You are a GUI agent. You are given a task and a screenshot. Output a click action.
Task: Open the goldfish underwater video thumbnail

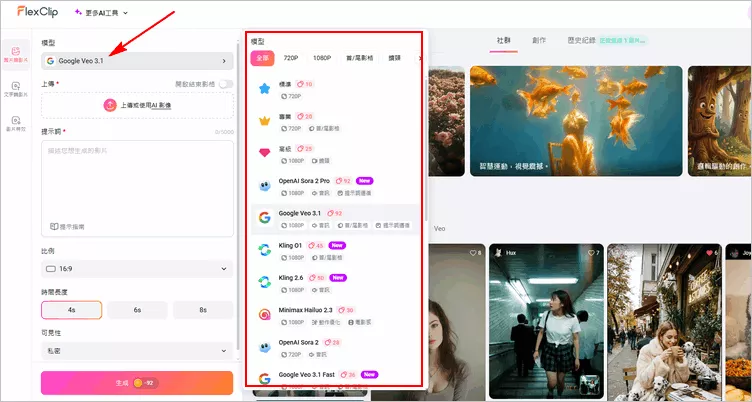576,121
